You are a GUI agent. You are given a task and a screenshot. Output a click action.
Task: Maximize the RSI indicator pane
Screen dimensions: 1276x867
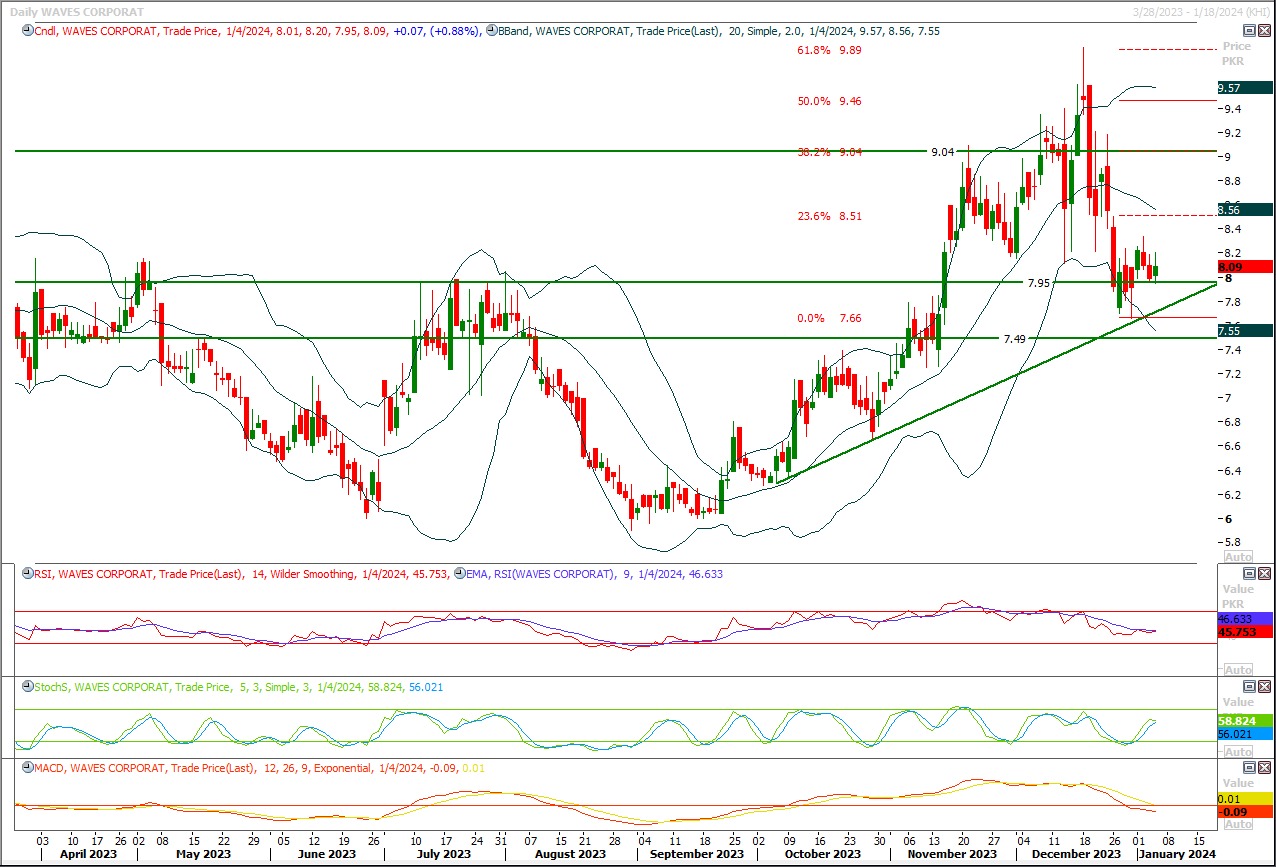pos(1250,574)
